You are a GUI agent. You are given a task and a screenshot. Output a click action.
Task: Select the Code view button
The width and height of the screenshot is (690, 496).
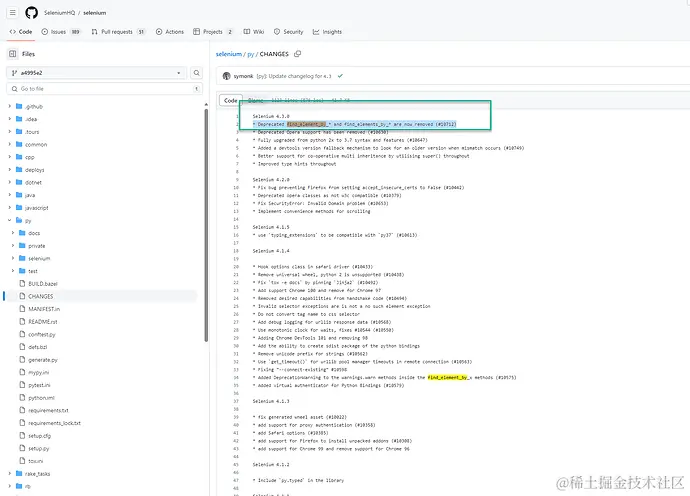231,101
